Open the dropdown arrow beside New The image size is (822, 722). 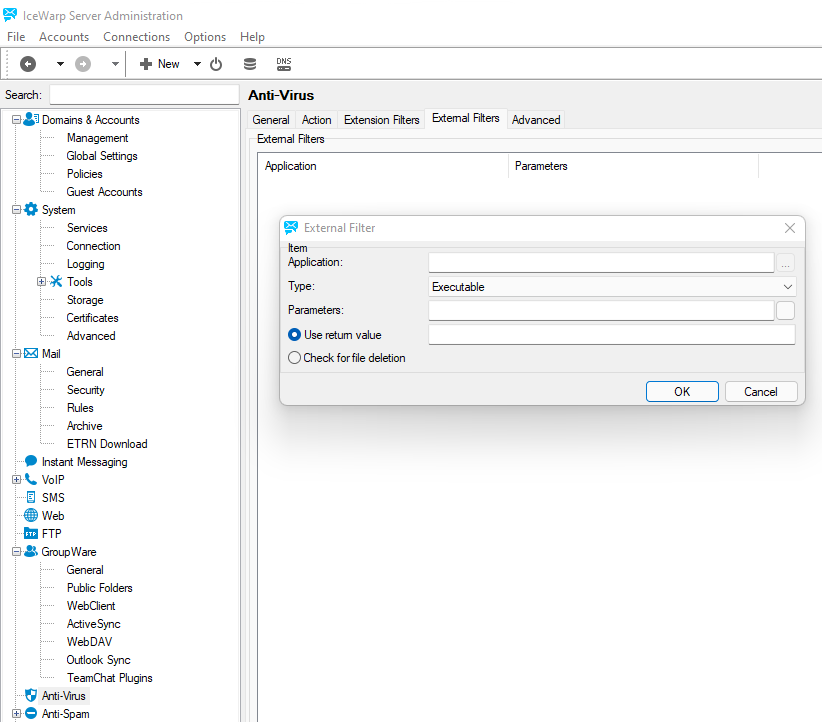(197, 64)
